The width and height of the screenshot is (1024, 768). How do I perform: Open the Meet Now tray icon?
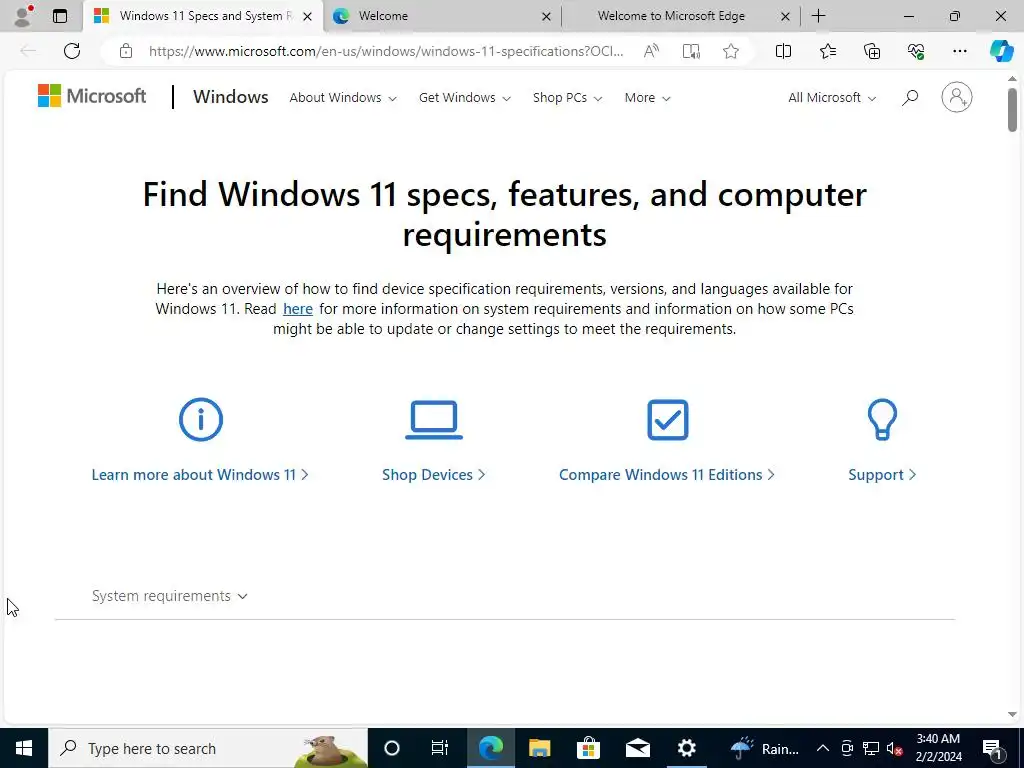click(847, 748)
